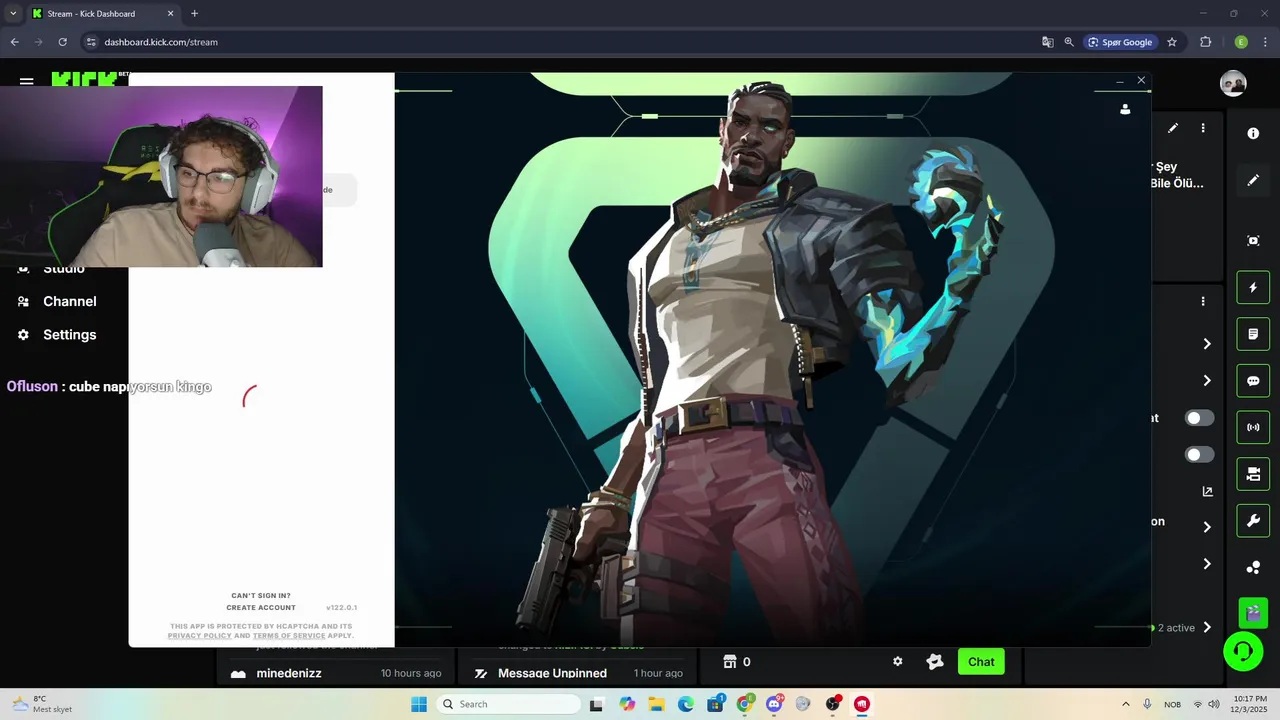Expand the first chevron row in right panel
Viewport: 1280px width, 720px height.
[x=1207, y=344]
